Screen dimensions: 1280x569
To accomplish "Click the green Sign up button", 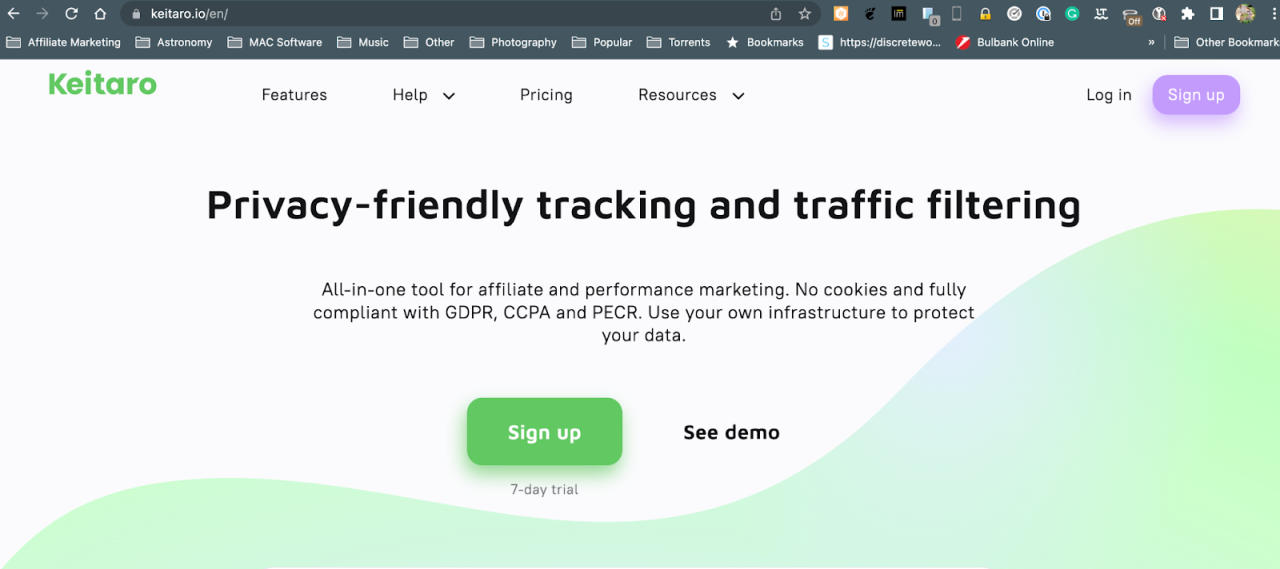I will [544, 432].
